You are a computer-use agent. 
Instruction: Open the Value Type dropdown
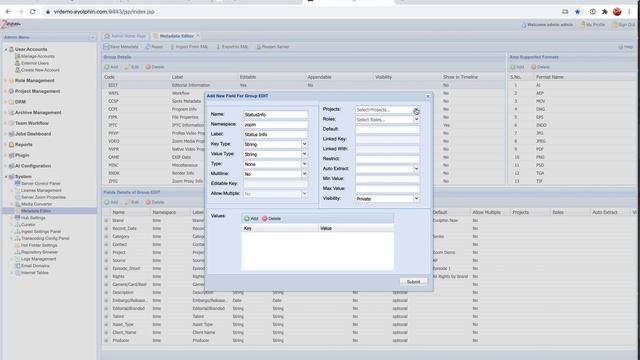304,154
